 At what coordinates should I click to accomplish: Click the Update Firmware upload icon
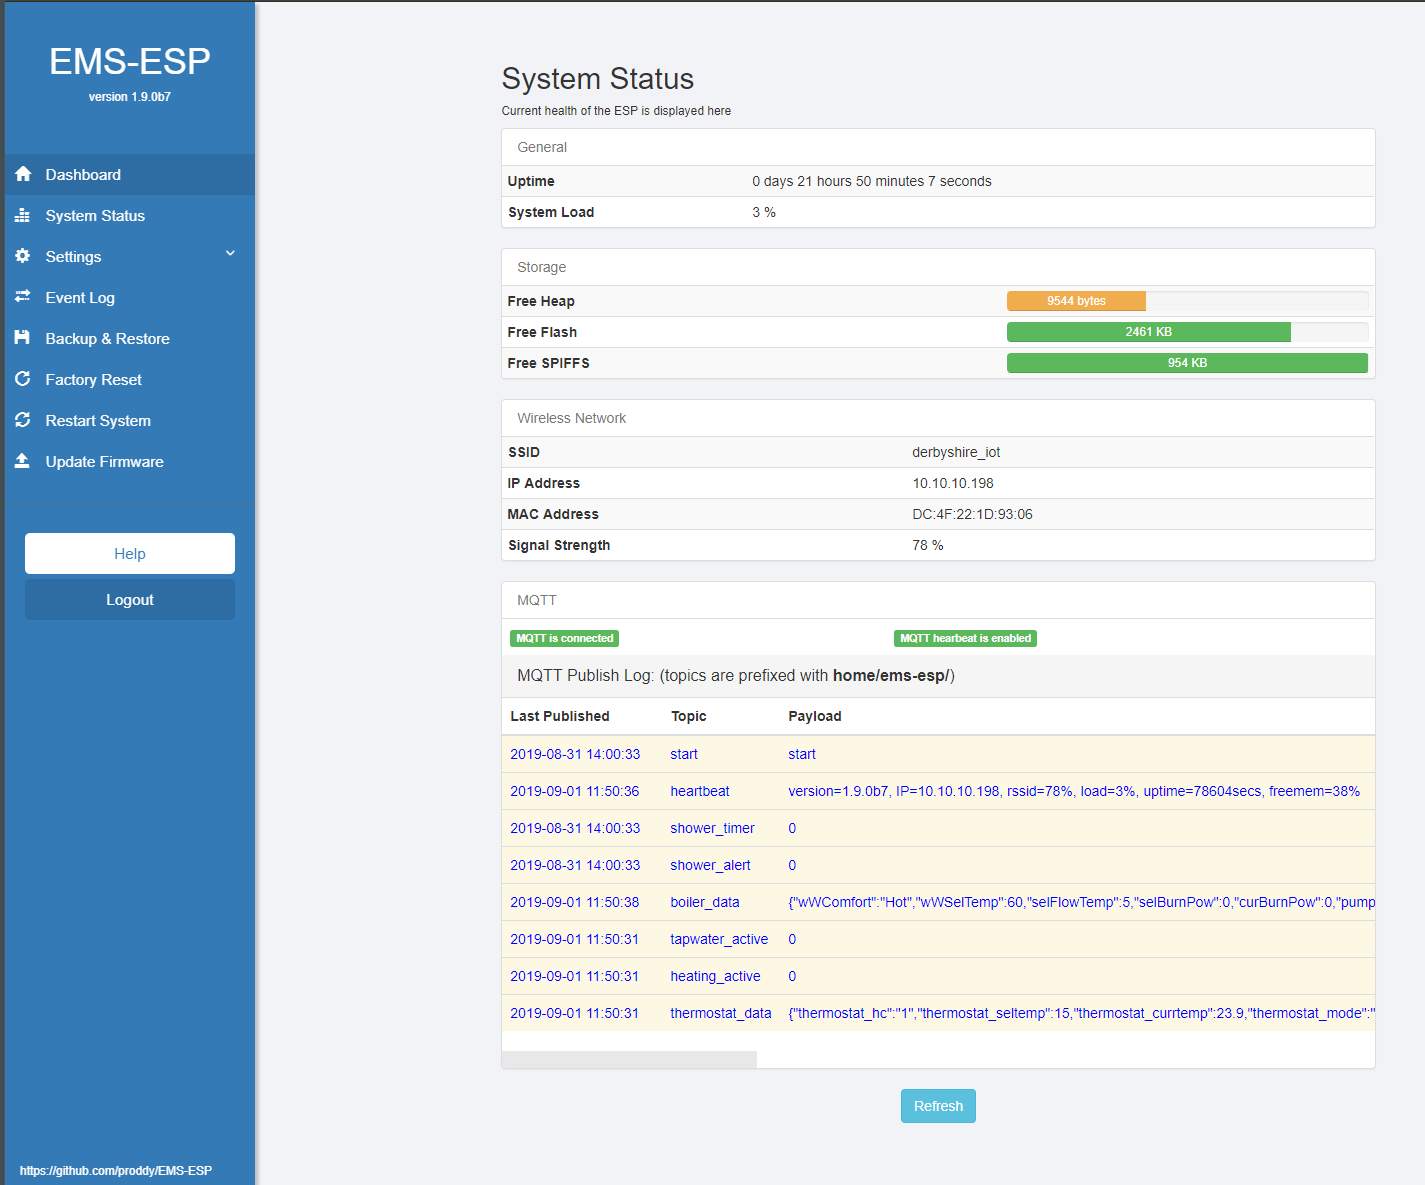(23, 461)
